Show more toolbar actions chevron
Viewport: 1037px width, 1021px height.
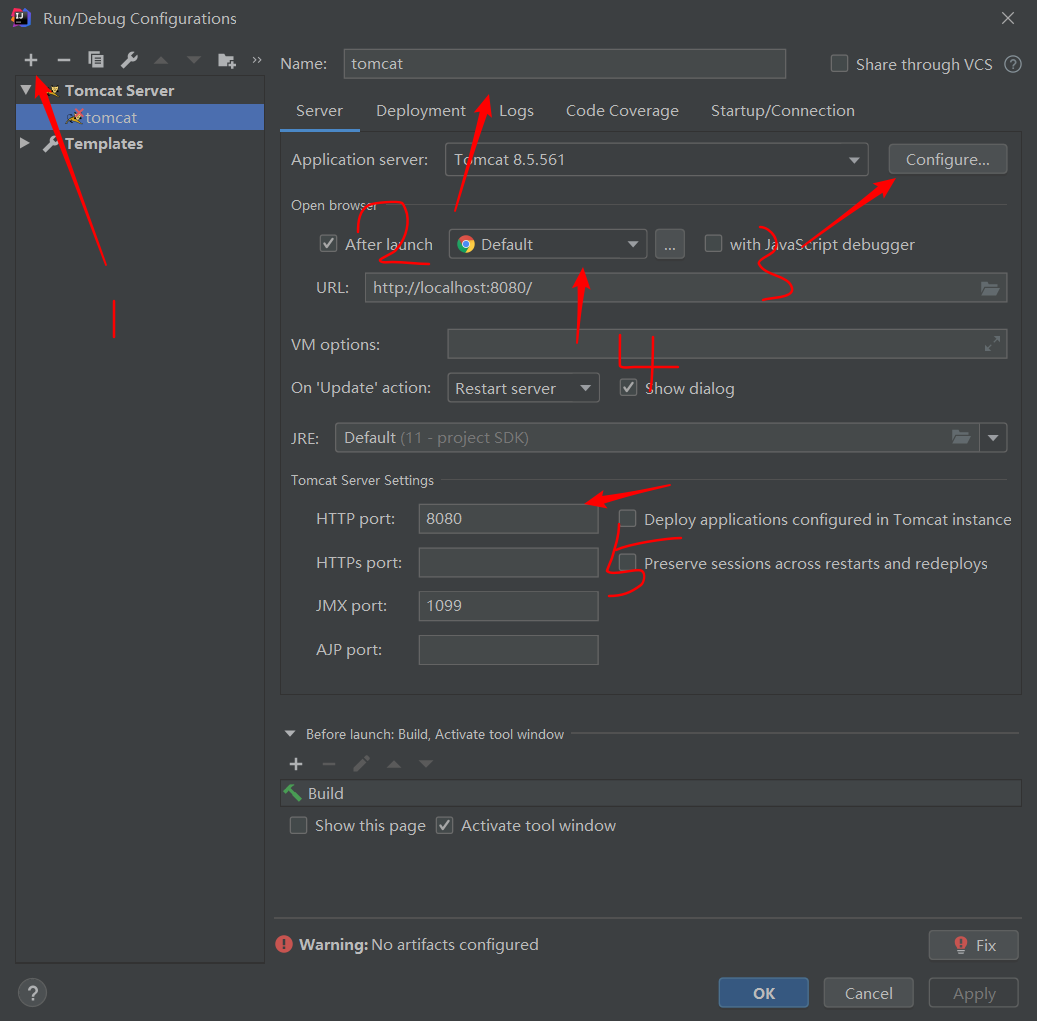pos(257,60)
